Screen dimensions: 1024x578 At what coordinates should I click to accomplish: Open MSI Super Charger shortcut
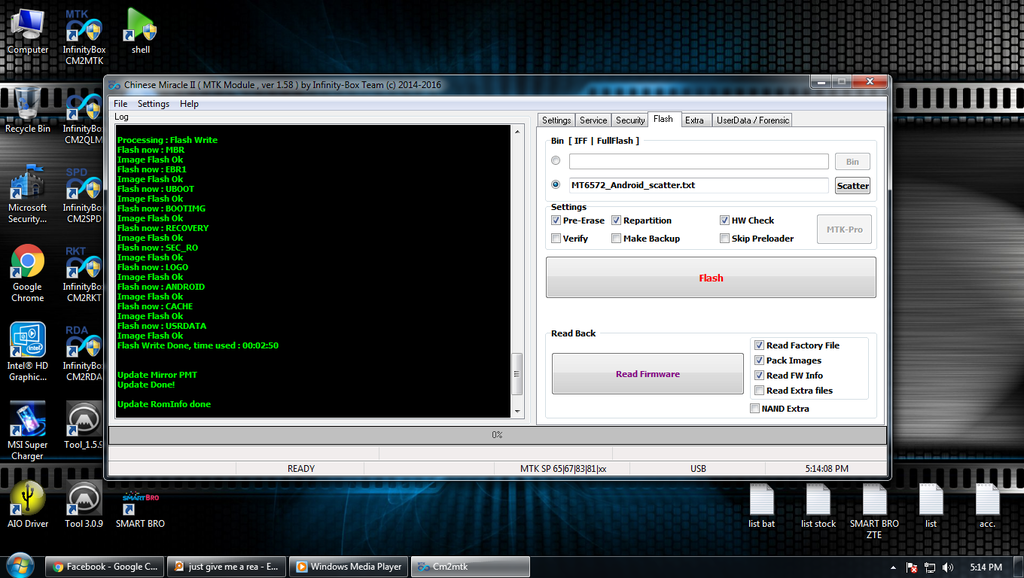click(x=27, y=431)
